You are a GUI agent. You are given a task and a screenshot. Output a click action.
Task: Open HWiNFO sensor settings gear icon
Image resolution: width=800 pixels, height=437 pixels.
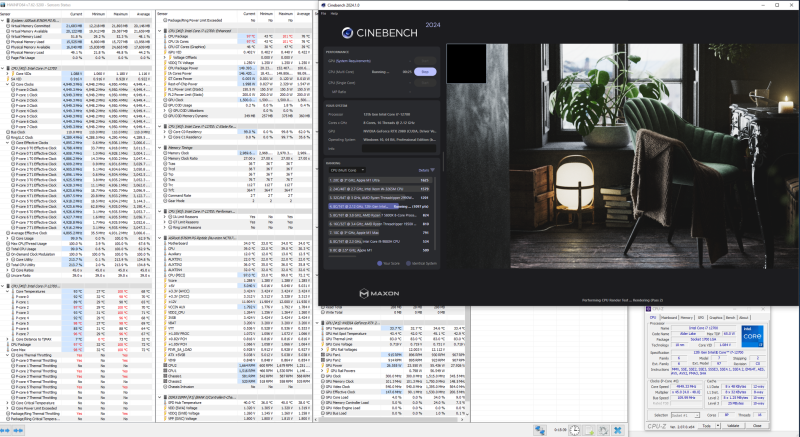point(603,430)
